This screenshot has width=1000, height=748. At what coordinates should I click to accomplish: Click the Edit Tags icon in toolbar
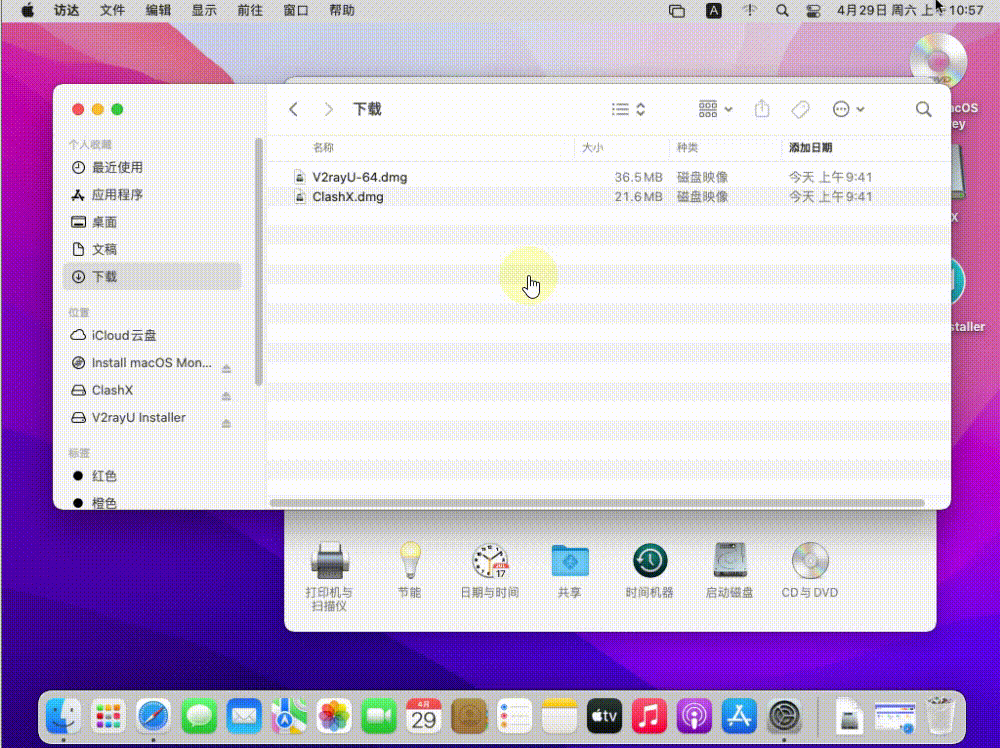point(799,109)
